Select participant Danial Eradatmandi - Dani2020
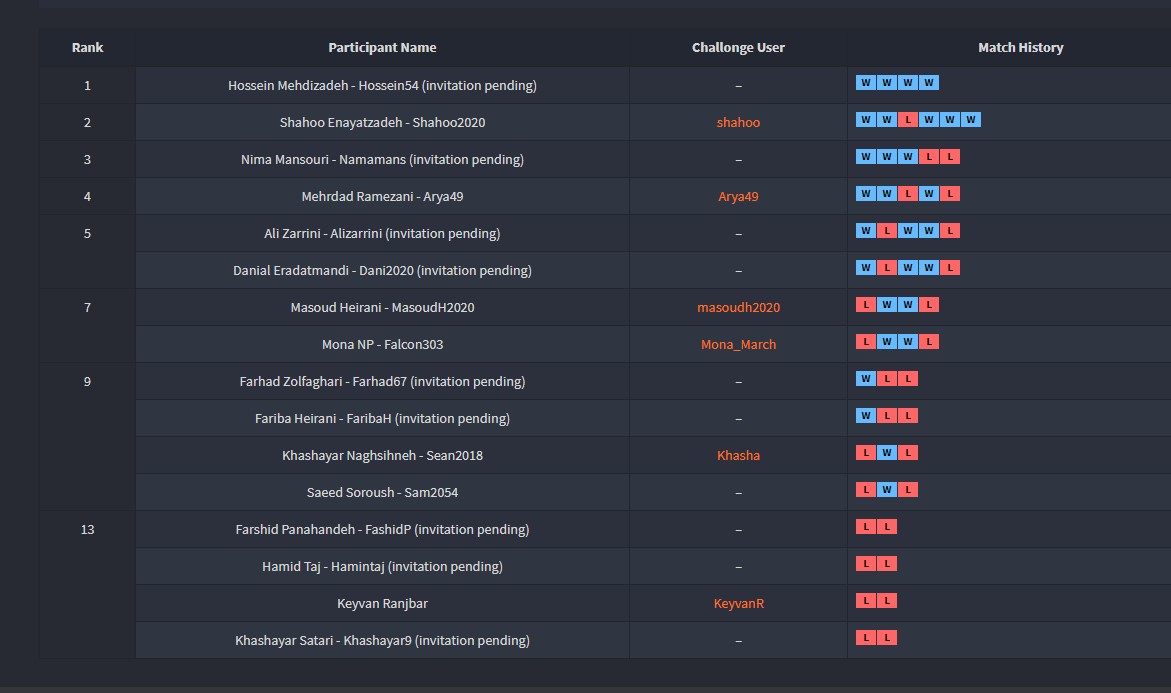This screenshot has height=693, width=1171. point(382,270)
